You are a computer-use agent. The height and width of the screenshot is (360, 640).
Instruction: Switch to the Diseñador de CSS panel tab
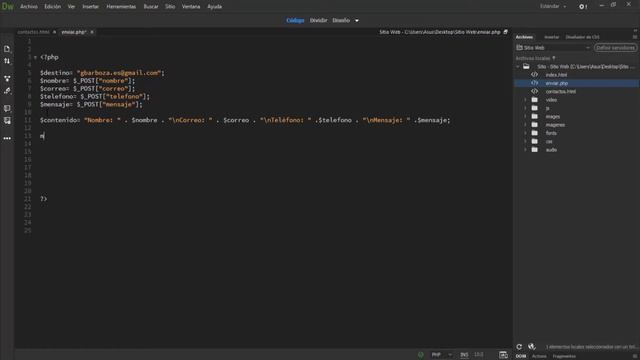coord(582,37)
